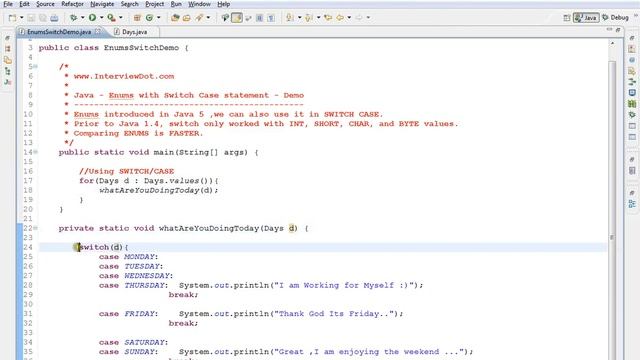Open the Search dropdown arrow

coord(208,18)
